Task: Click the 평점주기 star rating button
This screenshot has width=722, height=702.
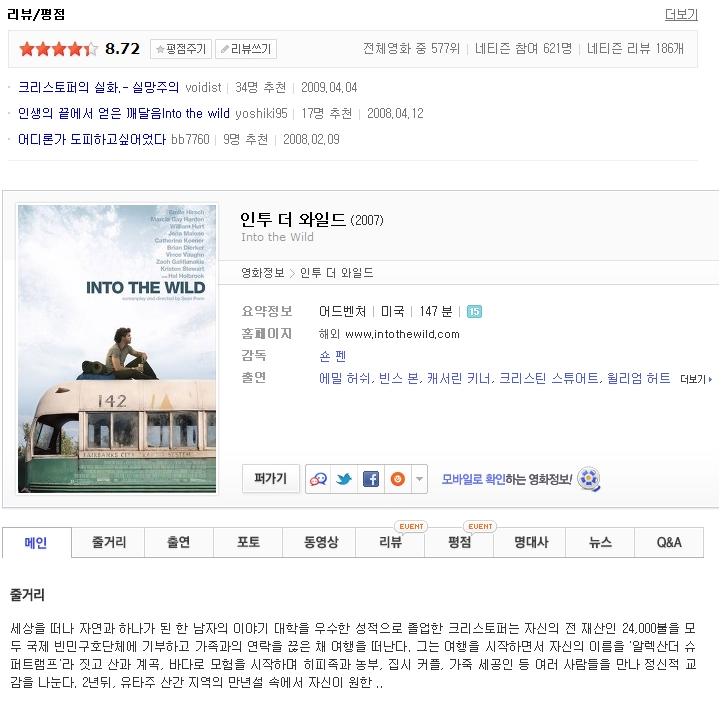Action: [x=181, y=49]
